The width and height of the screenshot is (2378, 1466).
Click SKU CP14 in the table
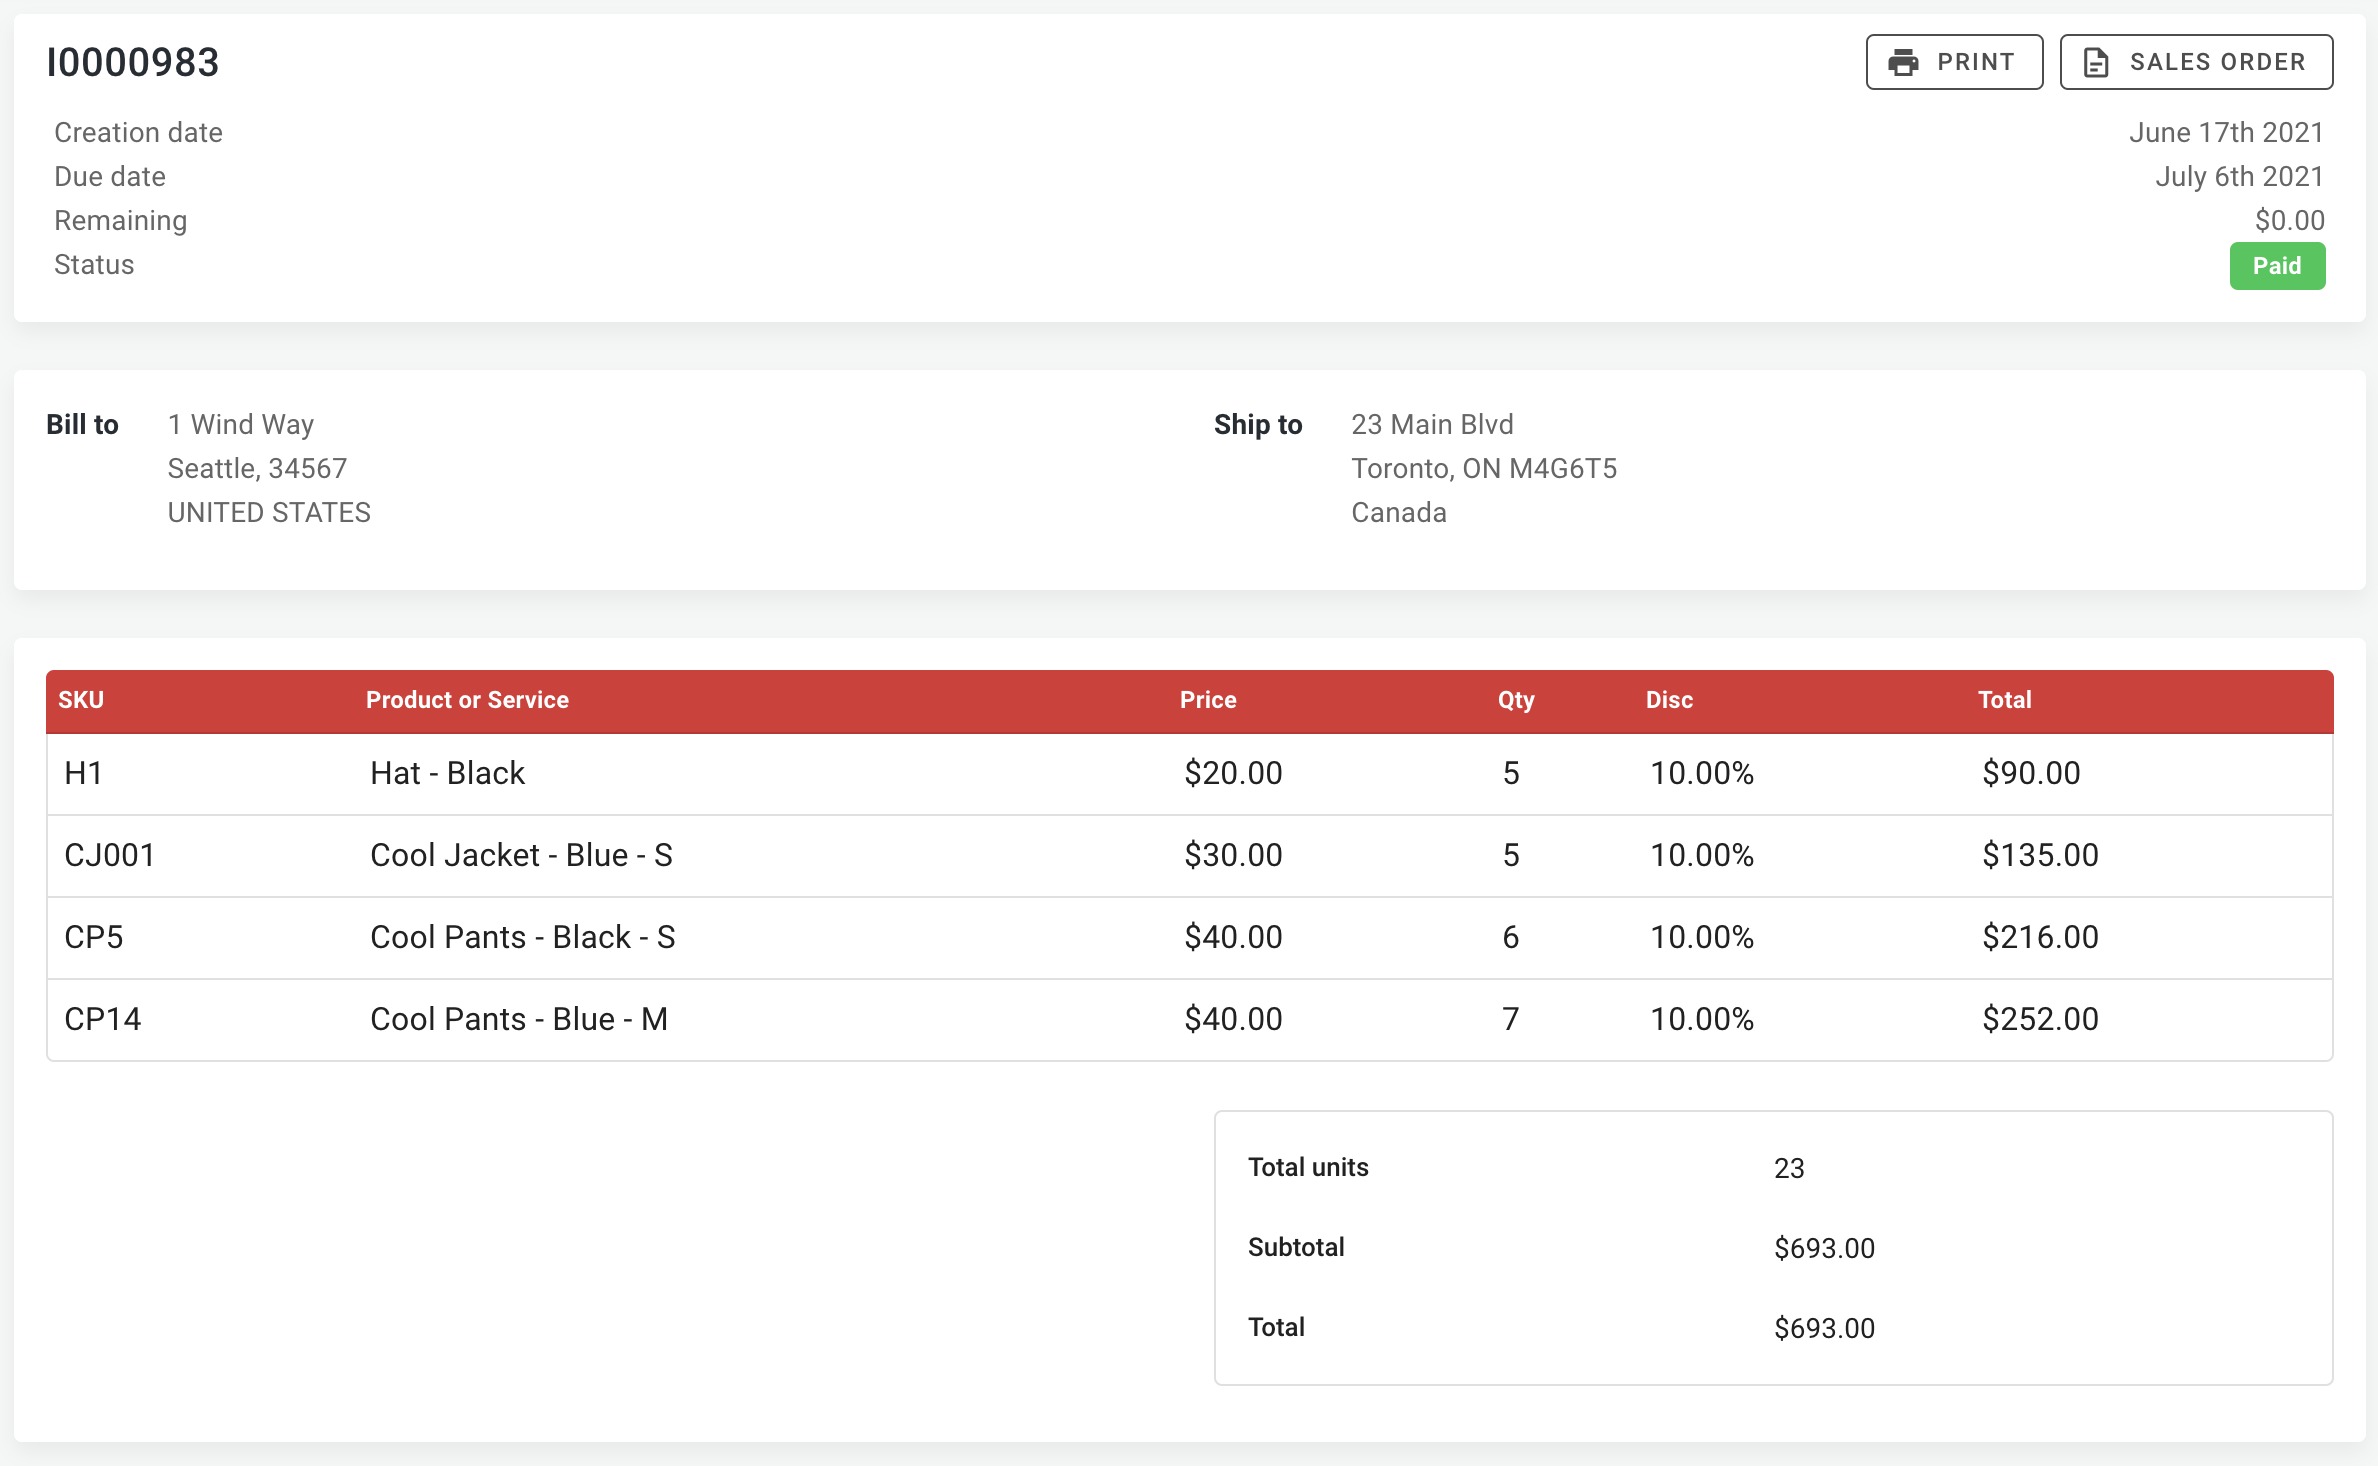pos(103,1019)
